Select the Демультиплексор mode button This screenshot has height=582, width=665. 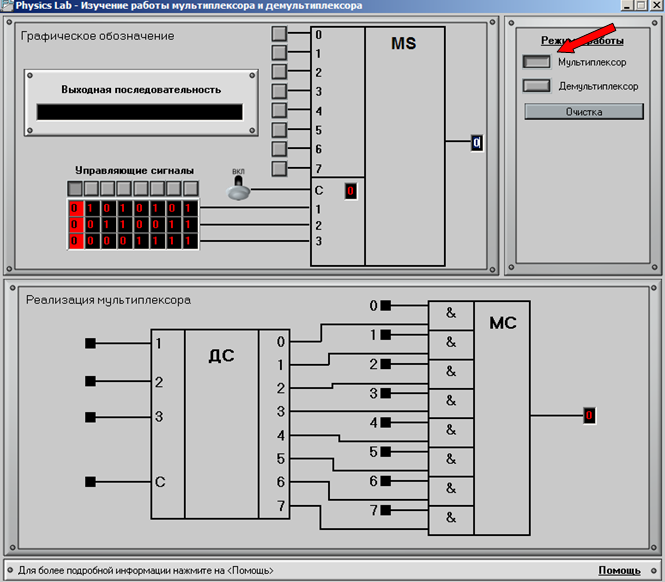536,86
